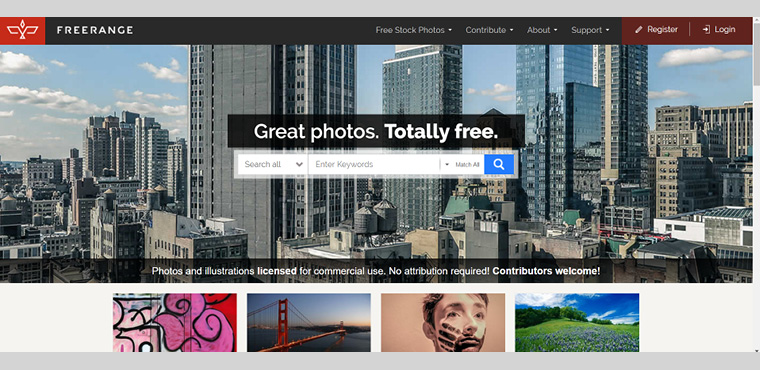Screen dimensions: 760x370
Task: Open the face with handprint thumbnail
Action: [x=443, y=322]
